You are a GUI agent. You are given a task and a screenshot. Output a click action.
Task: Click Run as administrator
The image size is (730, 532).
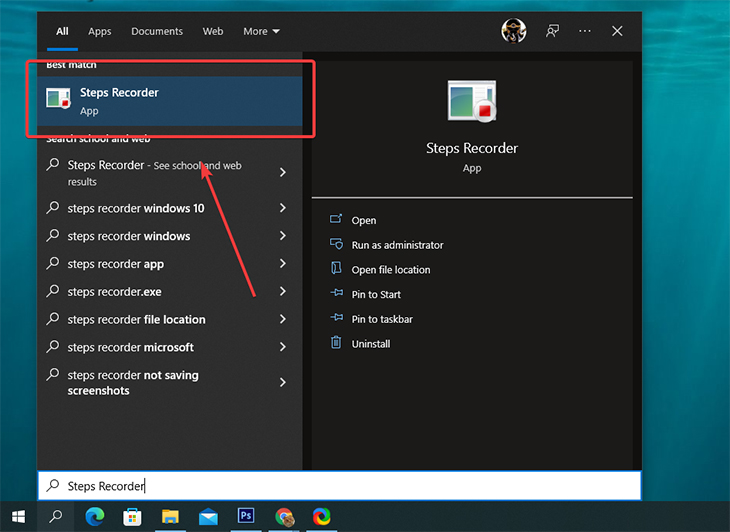tap(397, 245)
